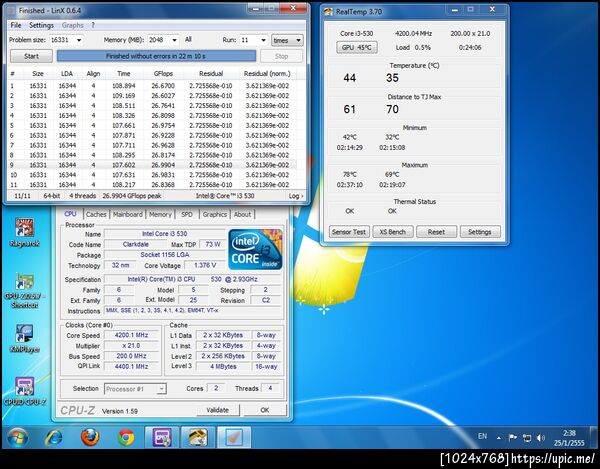Switch to the RealTemp taskbar button

tap(198, 437)
